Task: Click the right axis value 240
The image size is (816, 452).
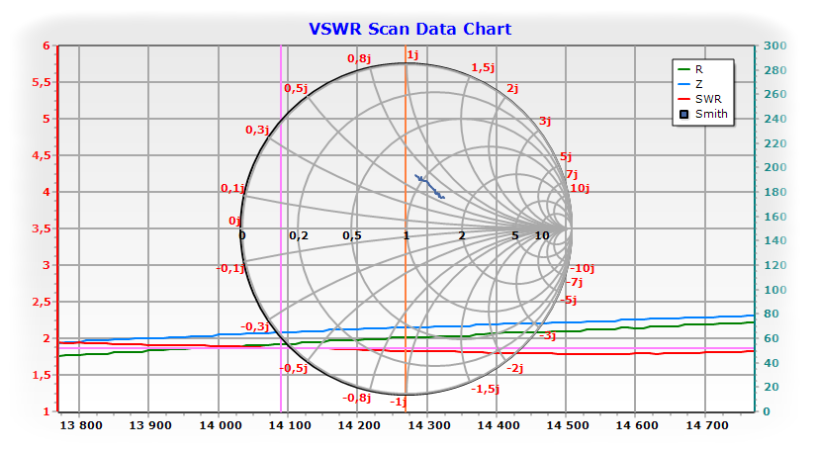Action: coord(775,119)
